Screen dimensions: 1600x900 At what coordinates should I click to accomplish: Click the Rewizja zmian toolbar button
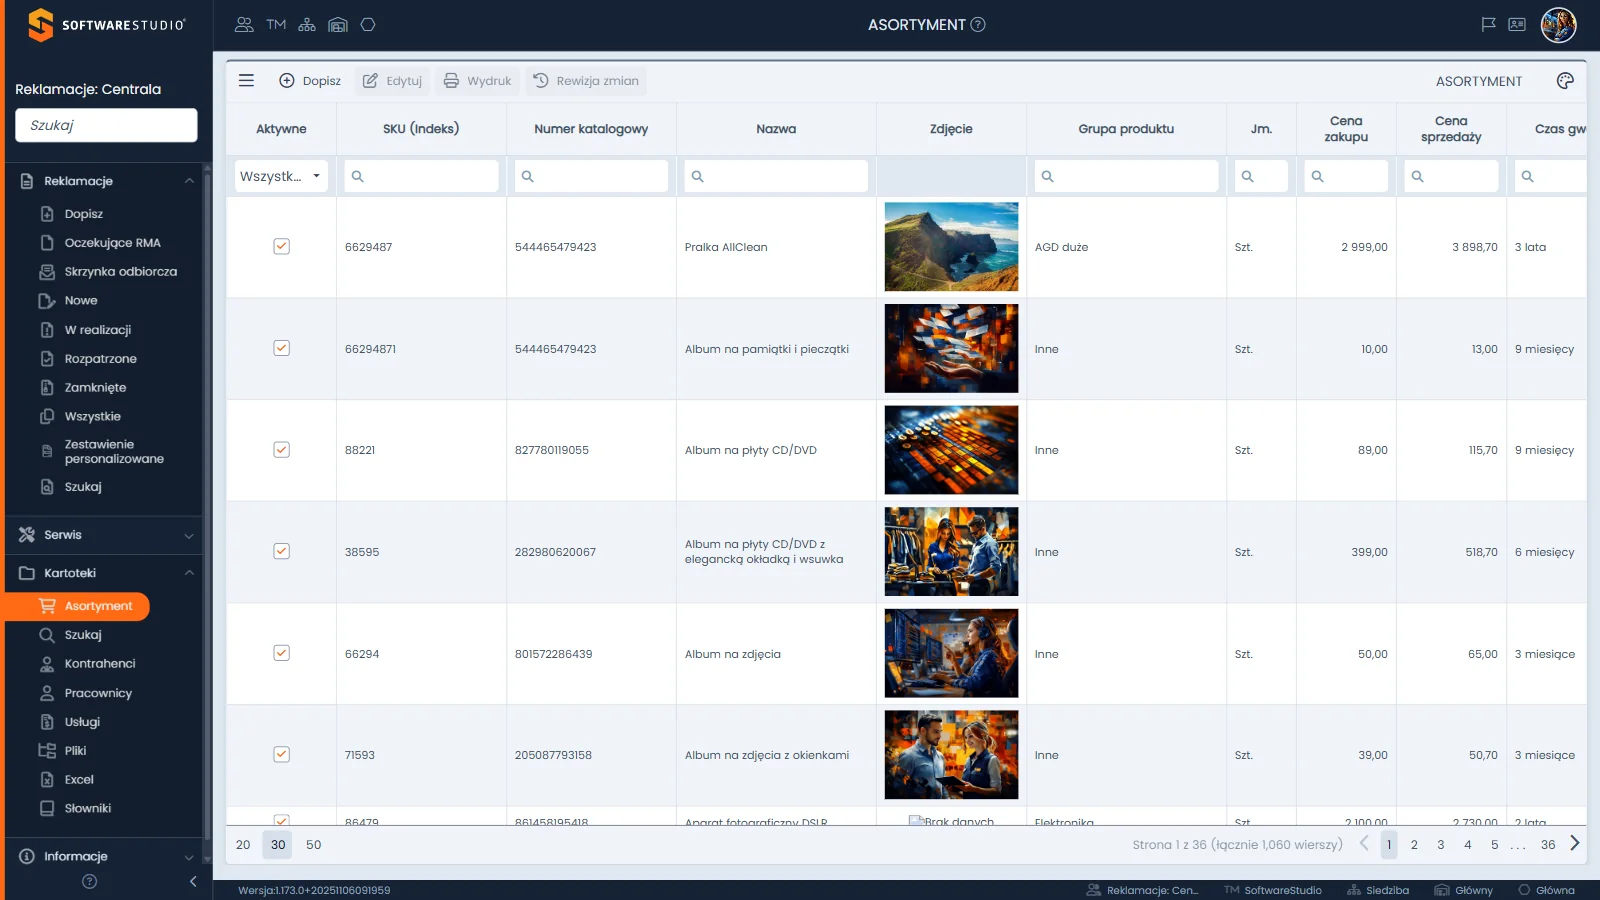[586, 81]
